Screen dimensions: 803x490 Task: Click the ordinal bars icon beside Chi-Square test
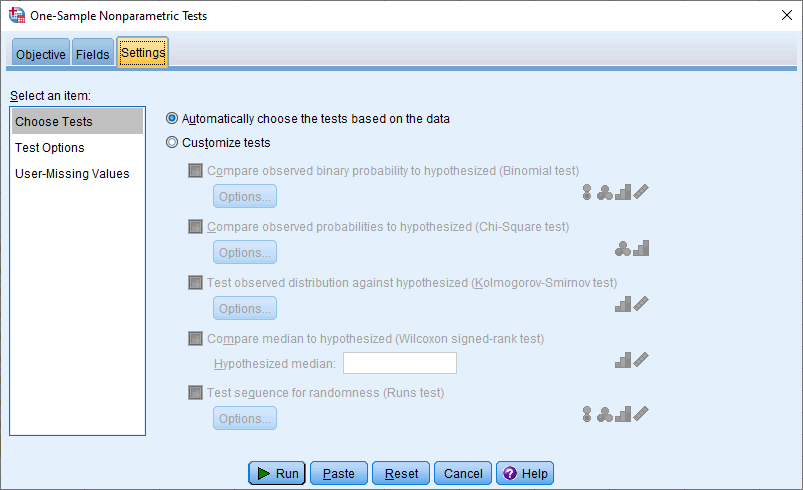click(641, 248)
